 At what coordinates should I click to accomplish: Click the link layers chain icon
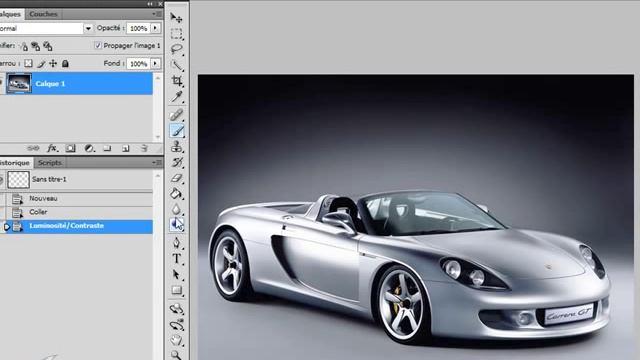click(x=33, y=148)
